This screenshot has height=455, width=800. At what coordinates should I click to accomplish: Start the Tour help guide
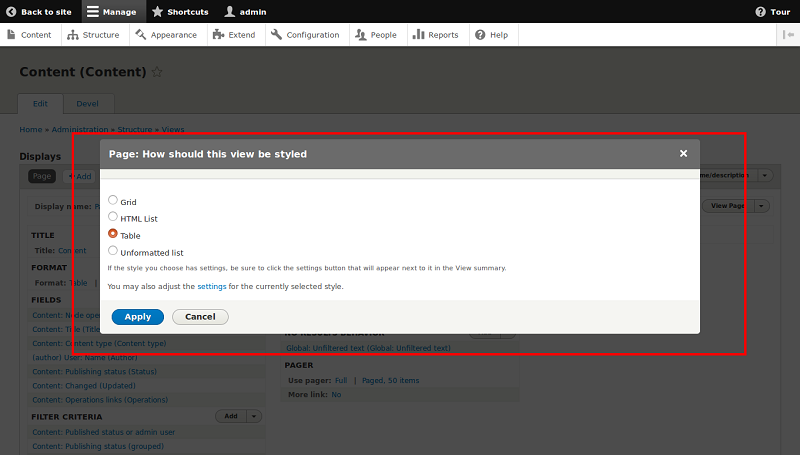(x=774, y=11)
